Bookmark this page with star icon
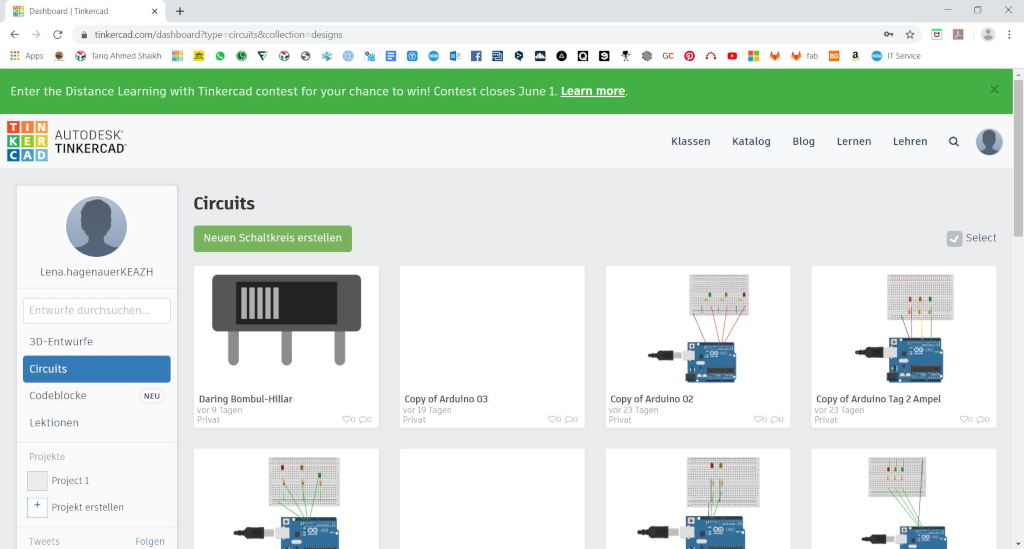The width and height of the screenshot is (1024, 549). 910,35
